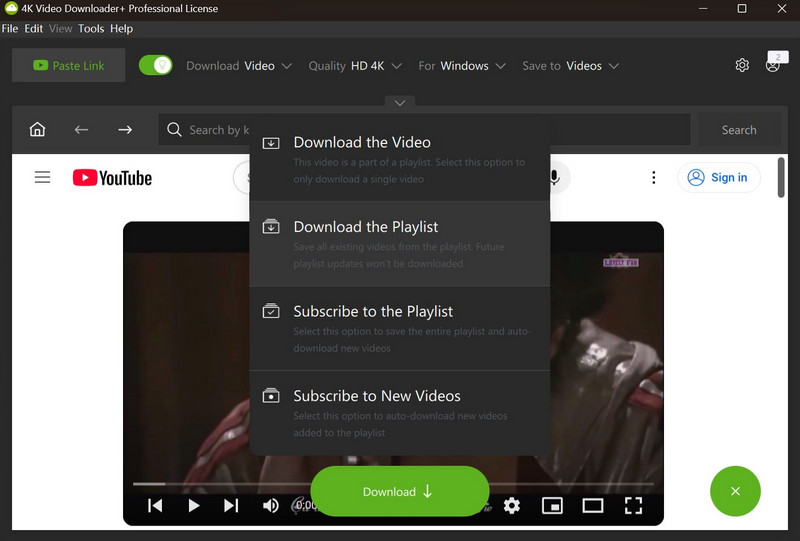Screen dimensions: 800x541
Task: Skip to next video in player
Action: tap(231, 505)
